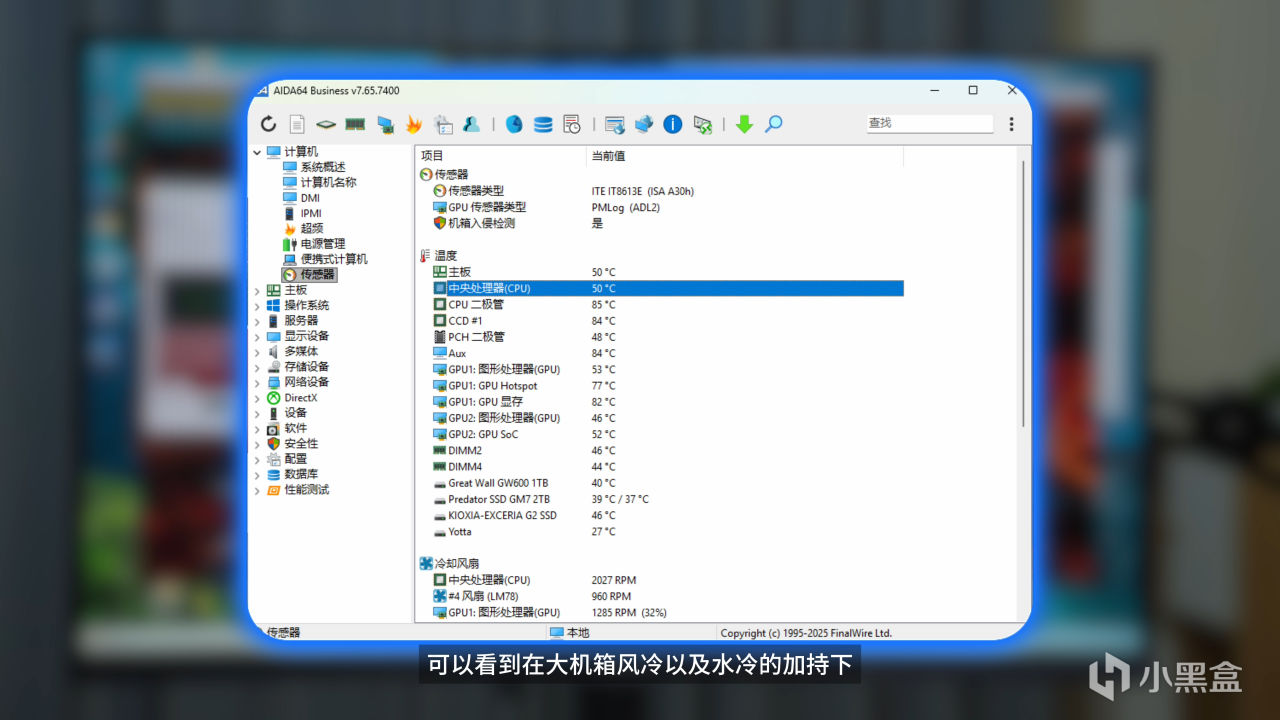The image size is (1280, 720).
Task: Click the magnifying glass search icon
Action: pyautogui.click(x=773, y=124)
